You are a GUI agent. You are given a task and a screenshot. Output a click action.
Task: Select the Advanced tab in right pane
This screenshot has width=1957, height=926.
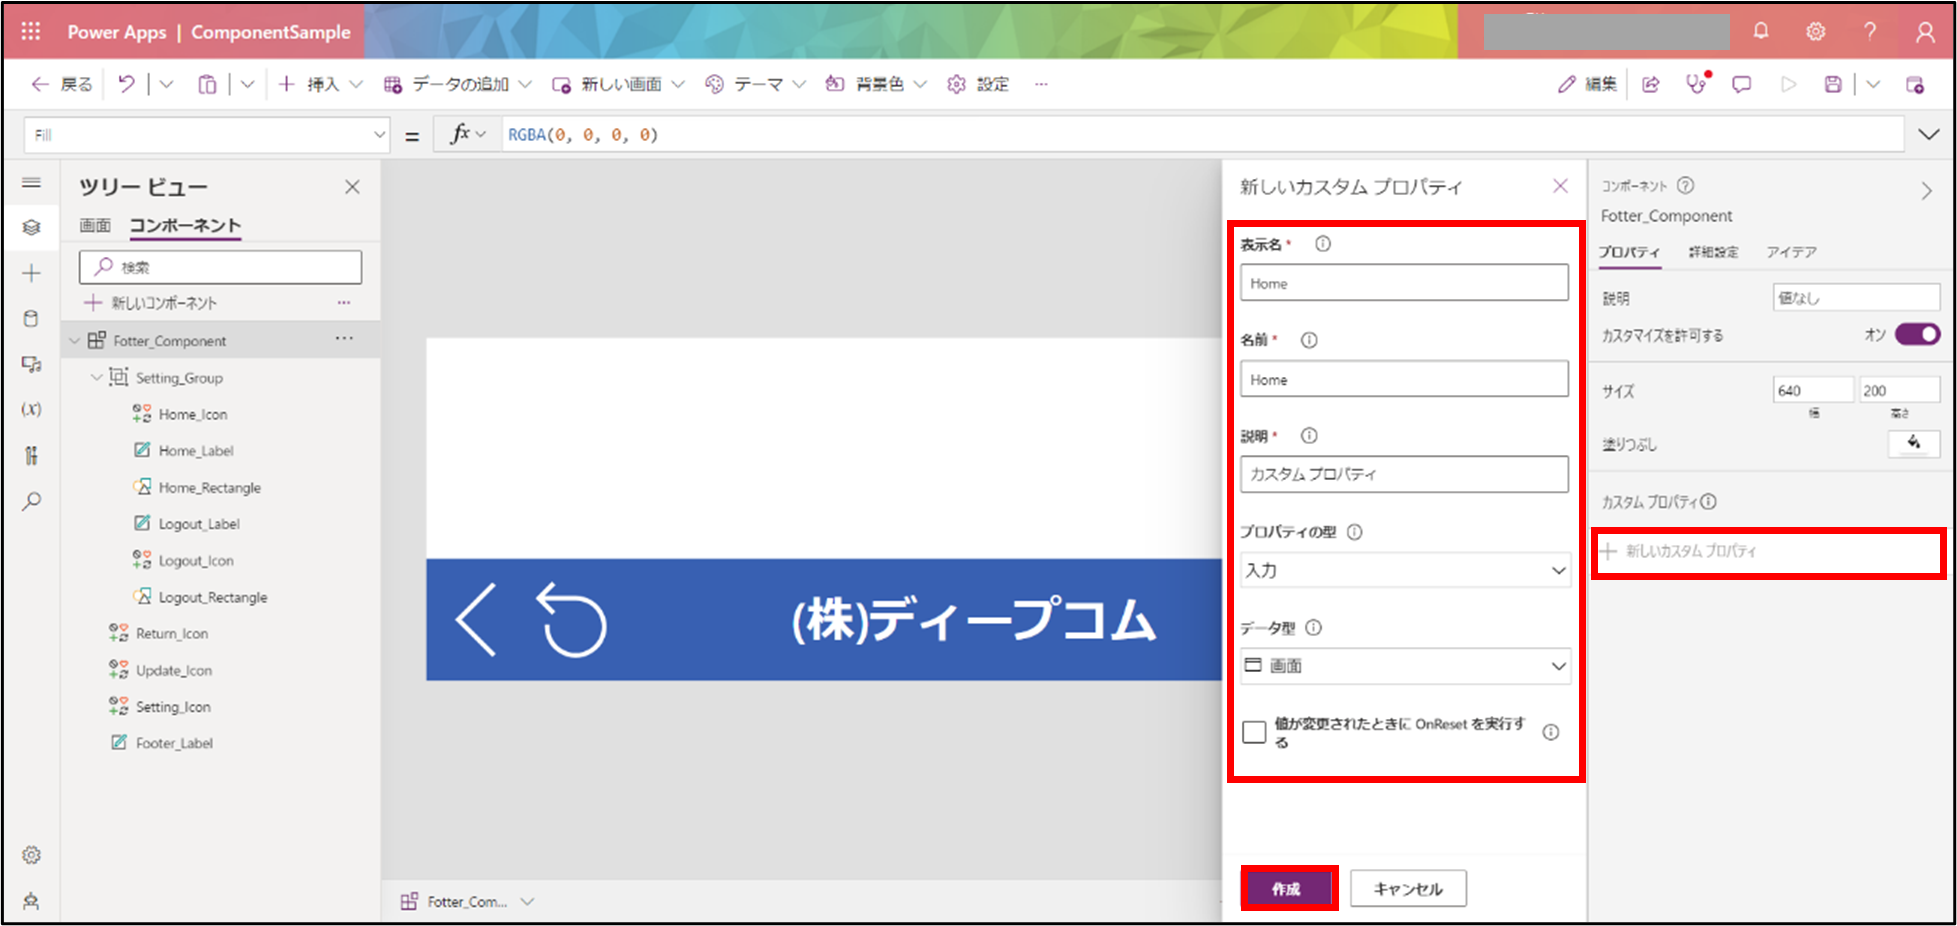coord(1713,252)
